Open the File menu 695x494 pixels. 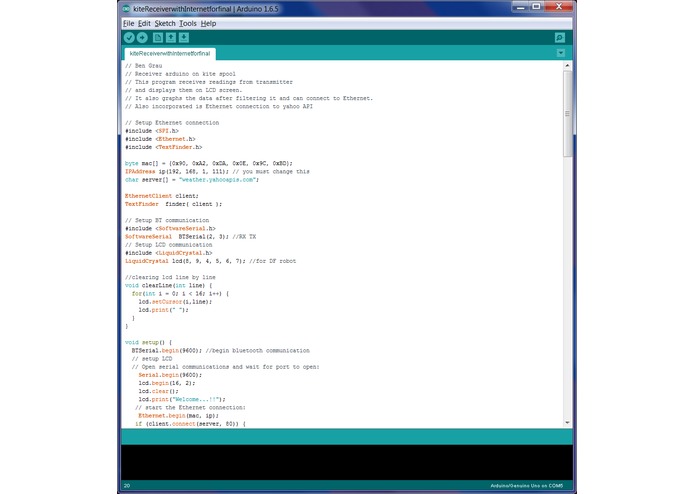coord(129,23)
